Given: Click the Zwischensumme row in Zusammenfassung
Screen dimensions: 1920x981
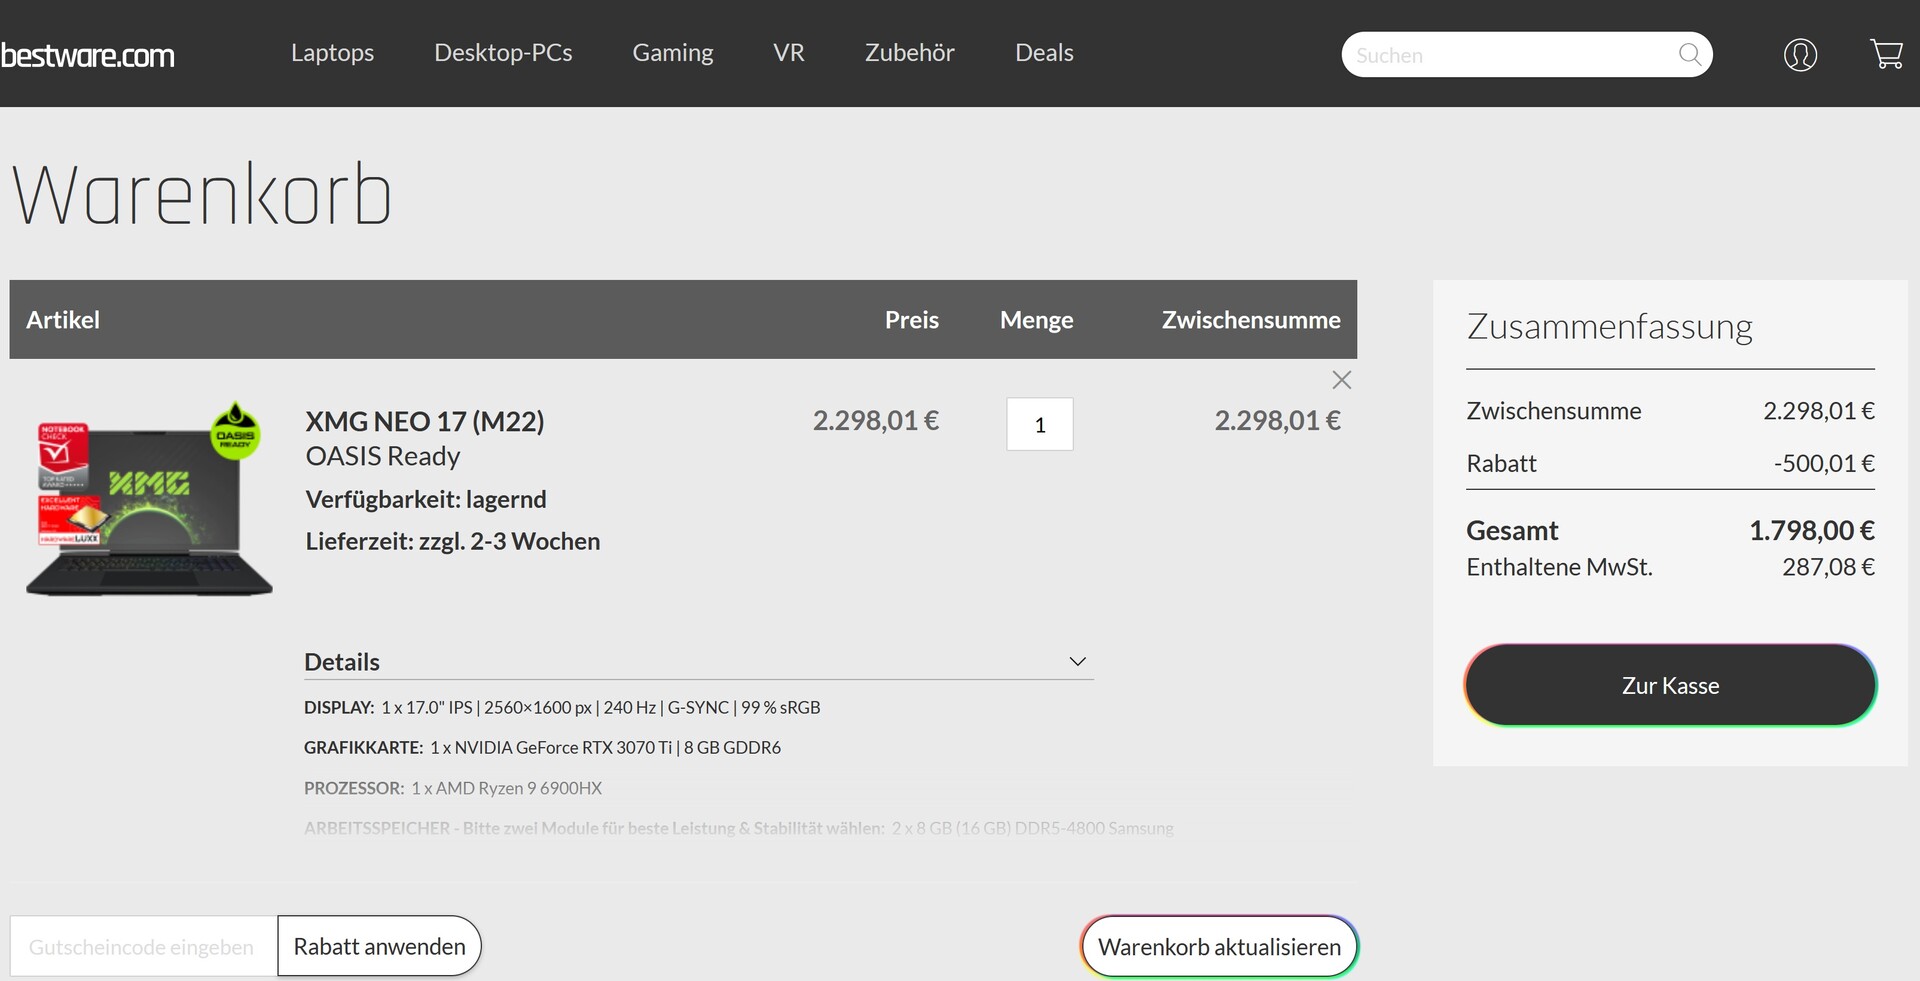Looking at the screenshot, I should (1670, 411).
